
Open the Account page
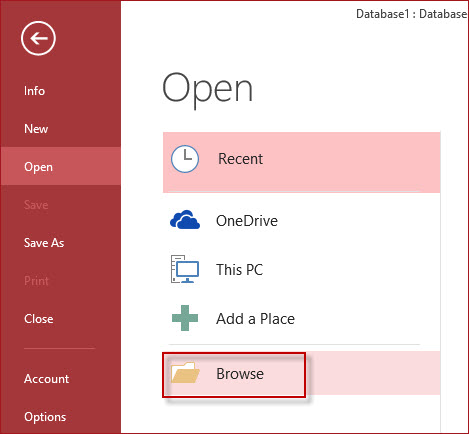[x=47, y=379]
